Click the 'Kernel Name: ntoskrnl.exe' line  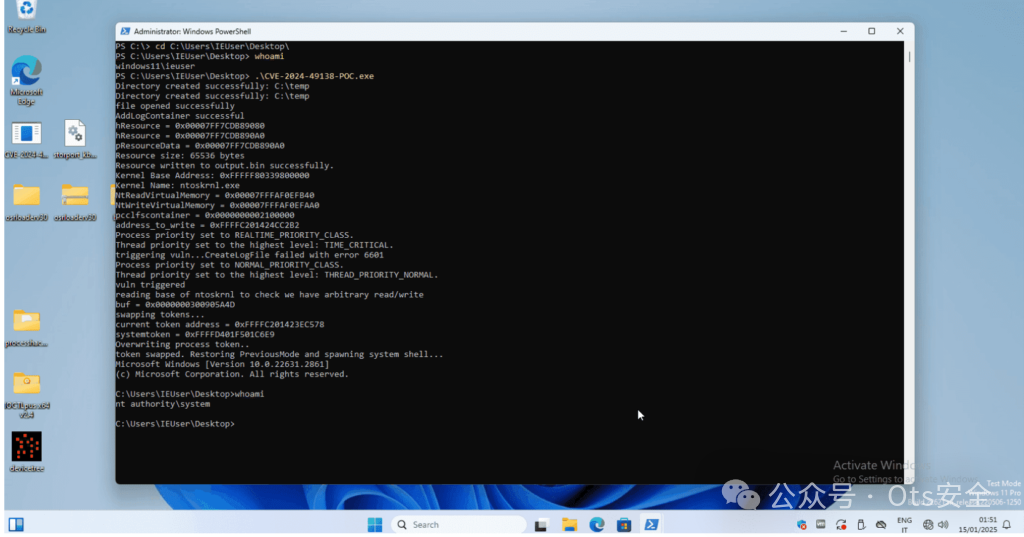178,186
